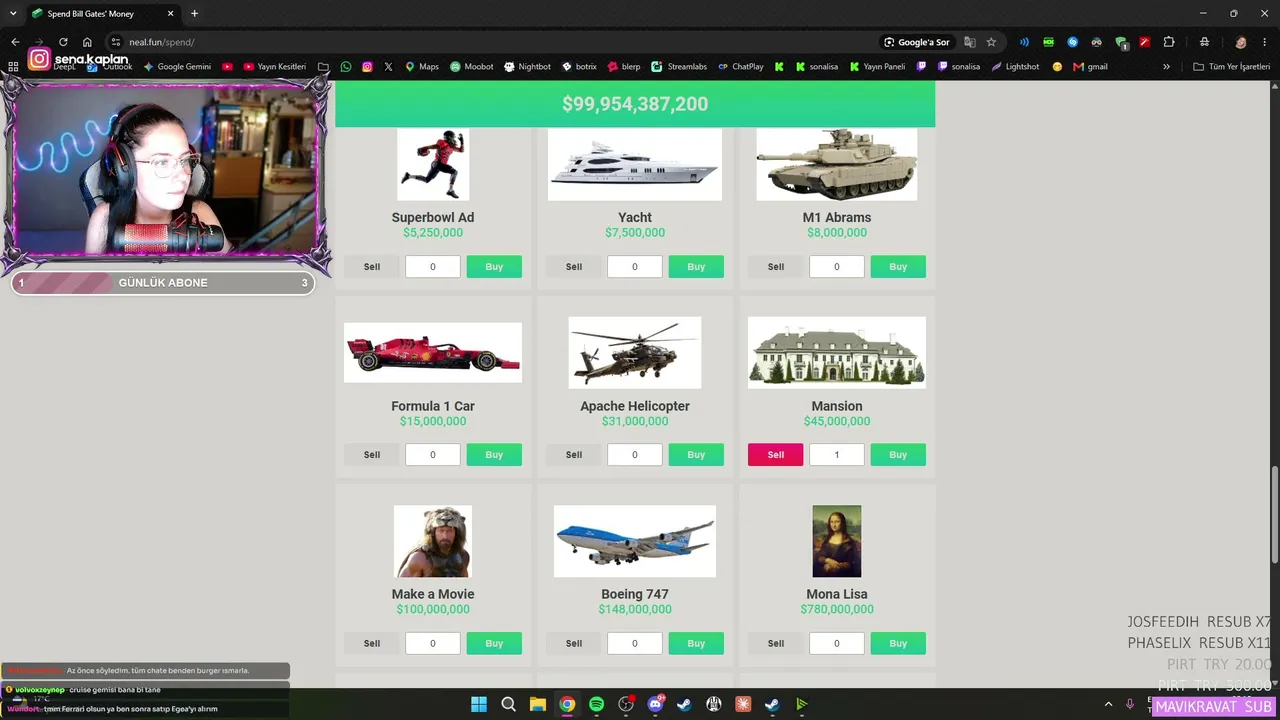Click the Sell button under Boeing 747
Viewport: 1280px width, 720px height.
pos(574,644)
